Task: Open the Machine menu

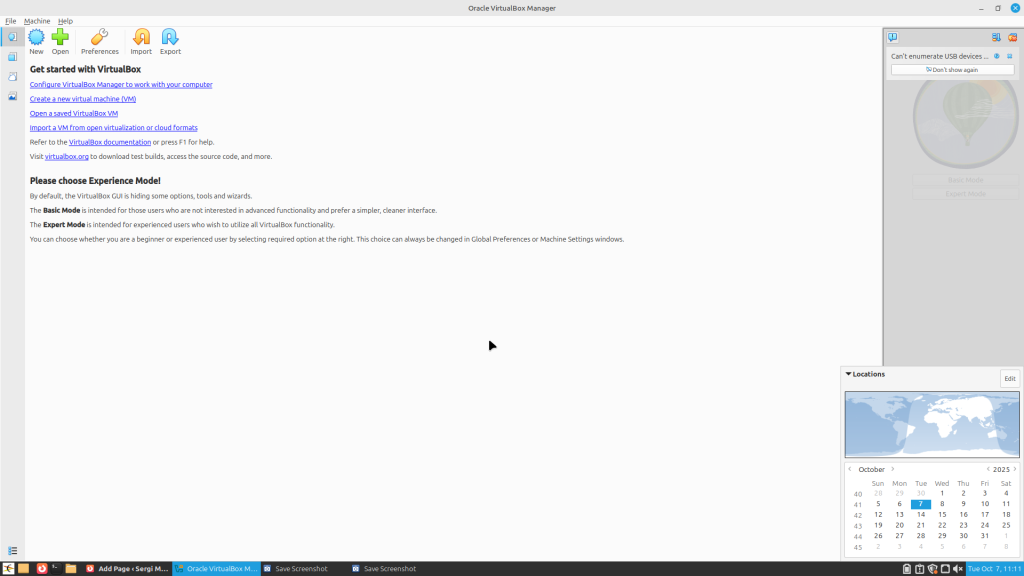Action: point(37,21)
